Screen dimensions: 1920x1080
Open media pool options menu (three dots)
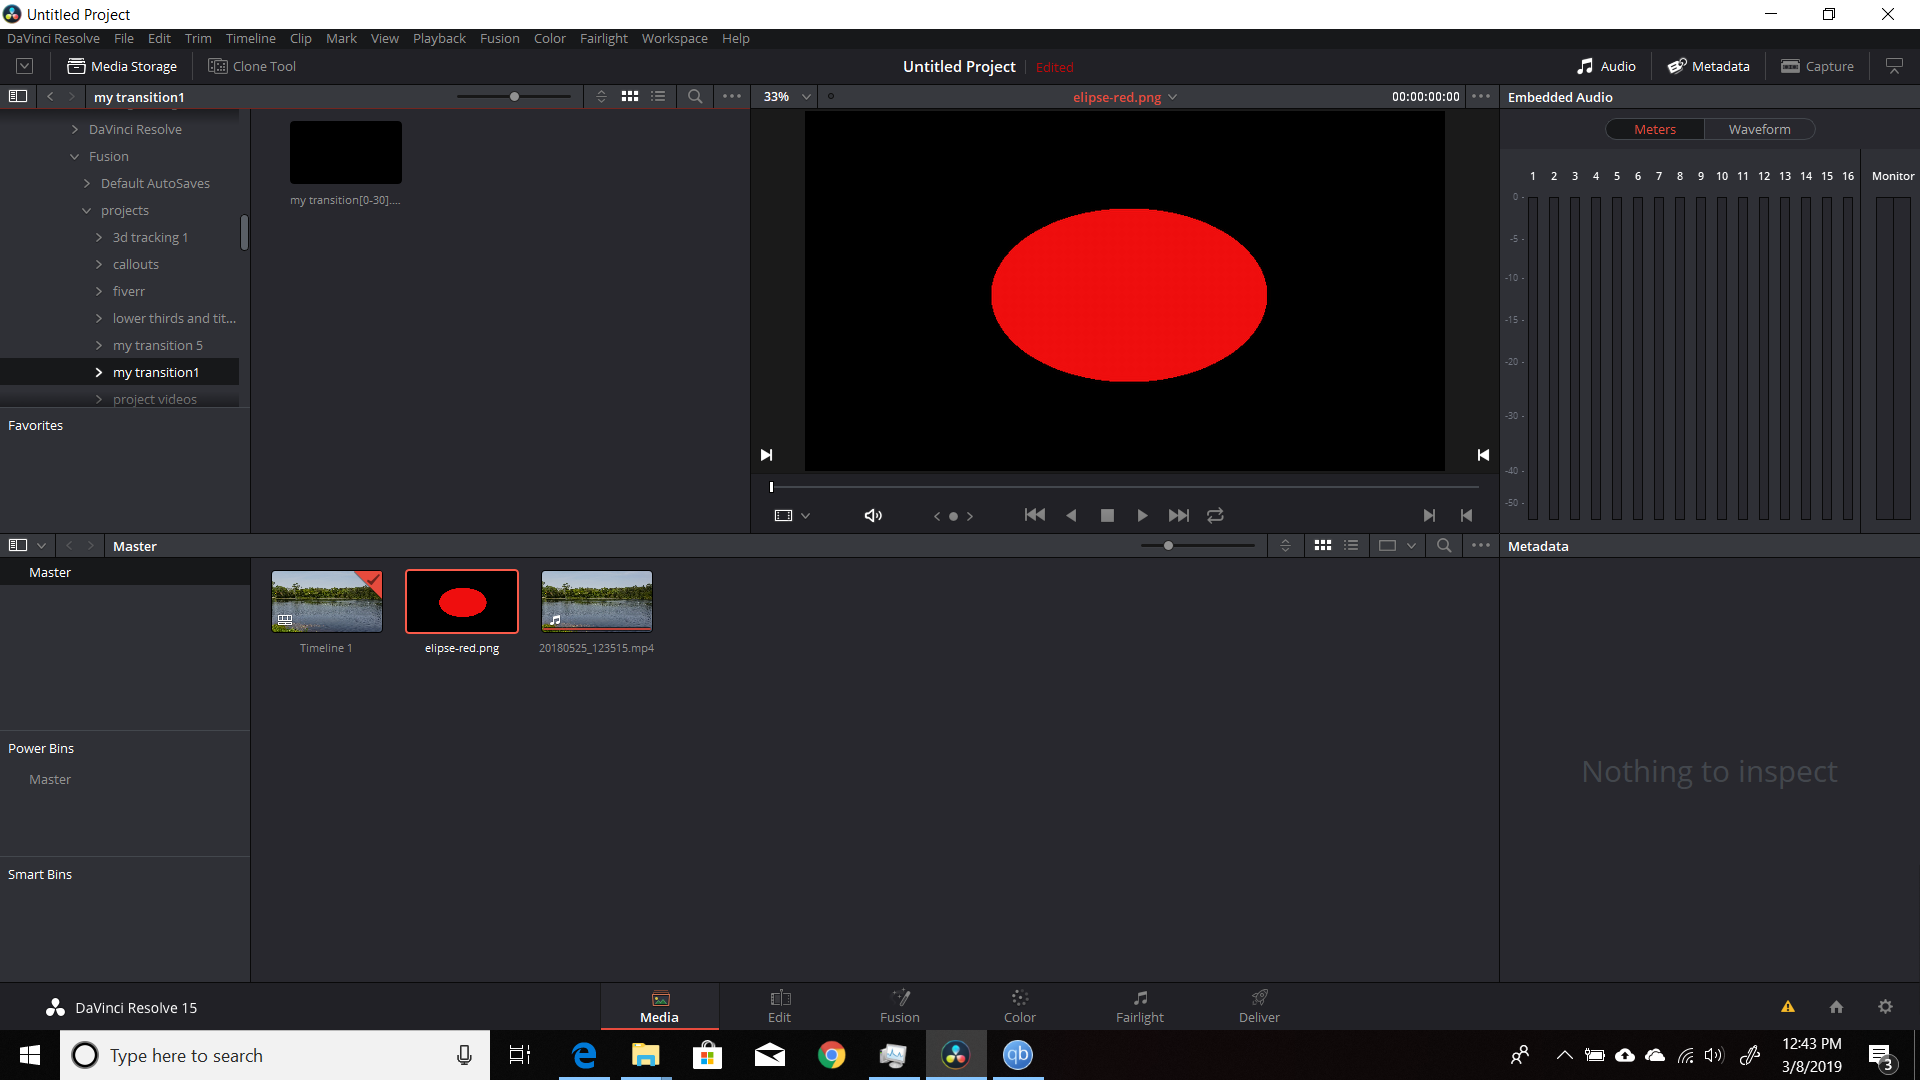1481,546
